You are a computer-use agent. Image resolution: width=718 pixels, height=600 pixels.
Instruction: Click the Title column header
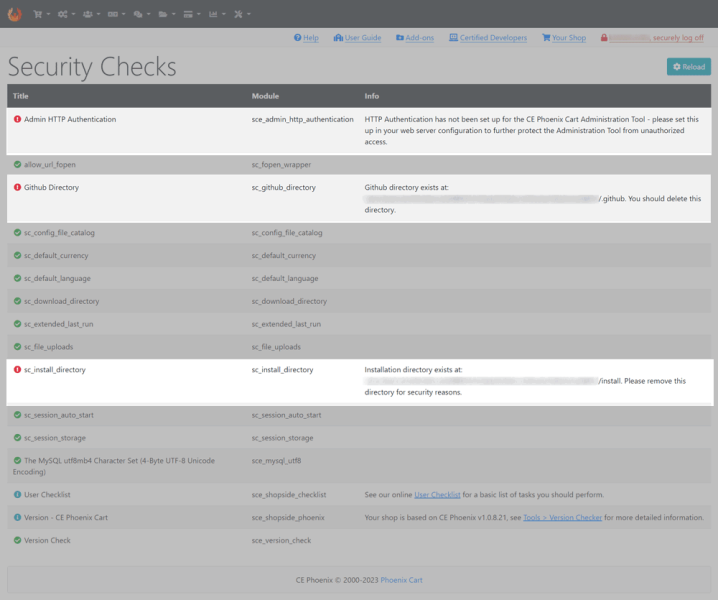(x=21, y=96)
